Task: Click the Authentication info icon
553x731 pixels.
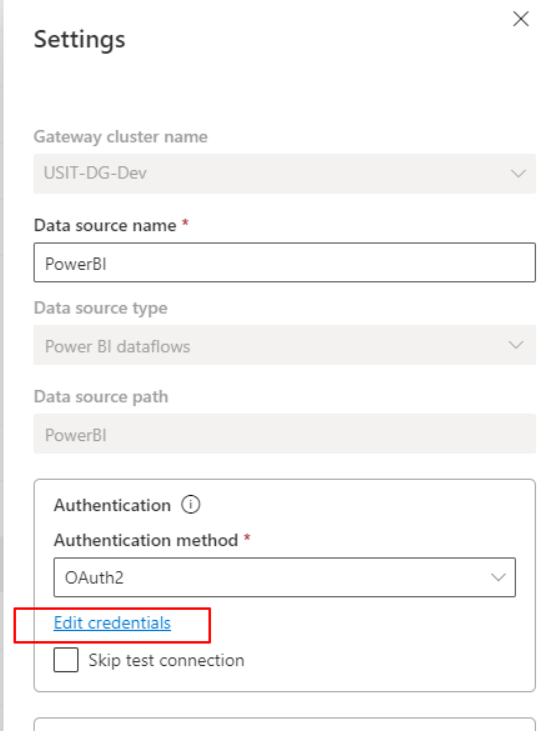Action: [x=190, y=504]
